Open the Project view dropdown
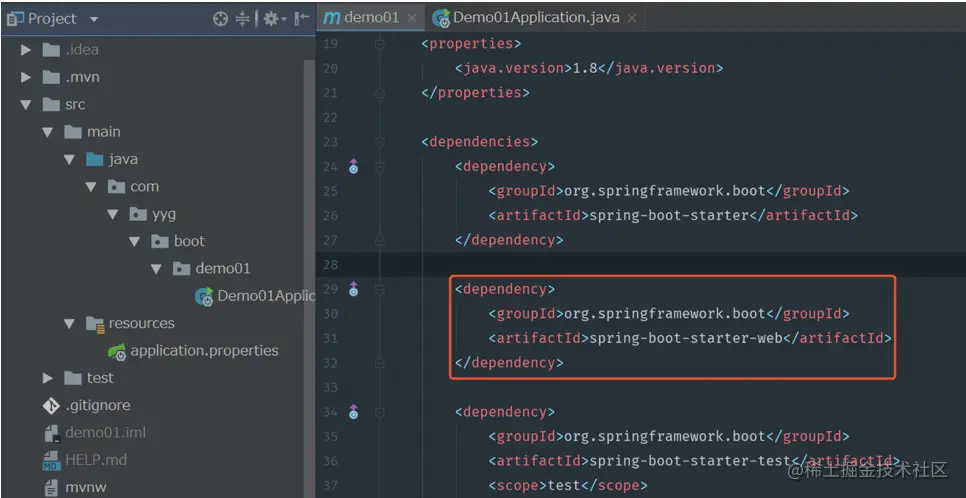The width and height of the screenshot is (966, 498). click(94, 19)
